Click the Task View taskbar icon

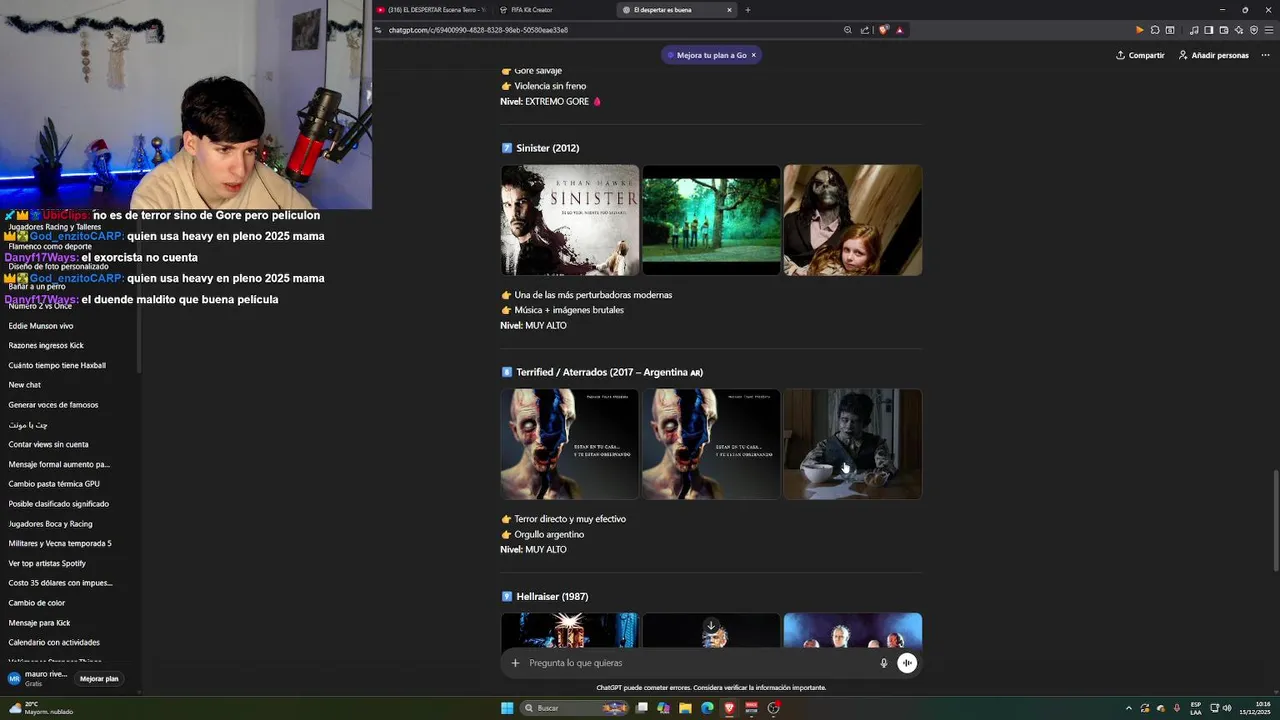[641, 708]
